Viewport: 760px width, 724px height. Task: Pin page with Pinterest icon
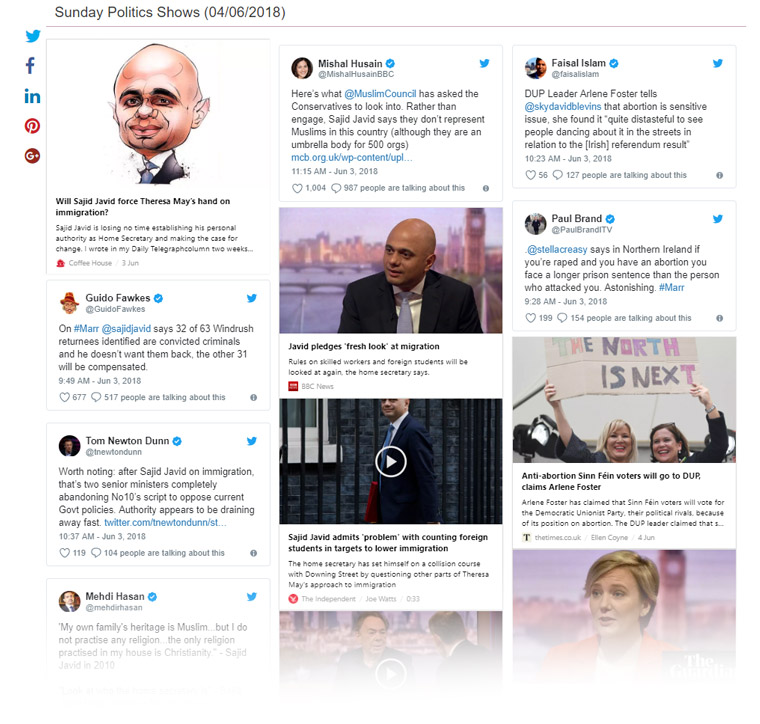[32, 126]
